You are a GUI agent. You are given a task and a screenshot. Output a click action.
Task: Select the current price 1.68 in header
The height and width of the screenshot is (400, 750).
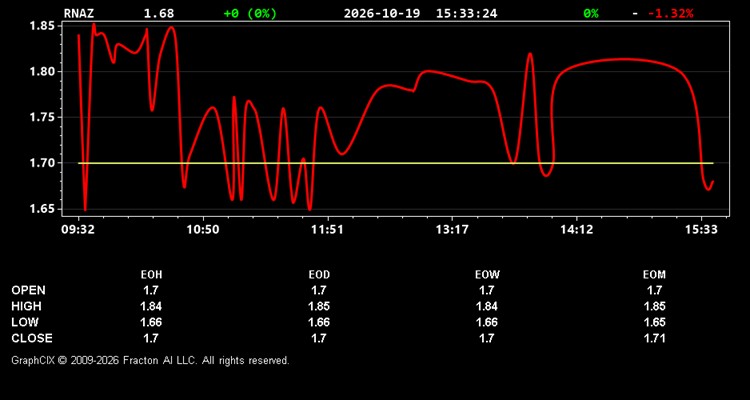pos(159,13)
